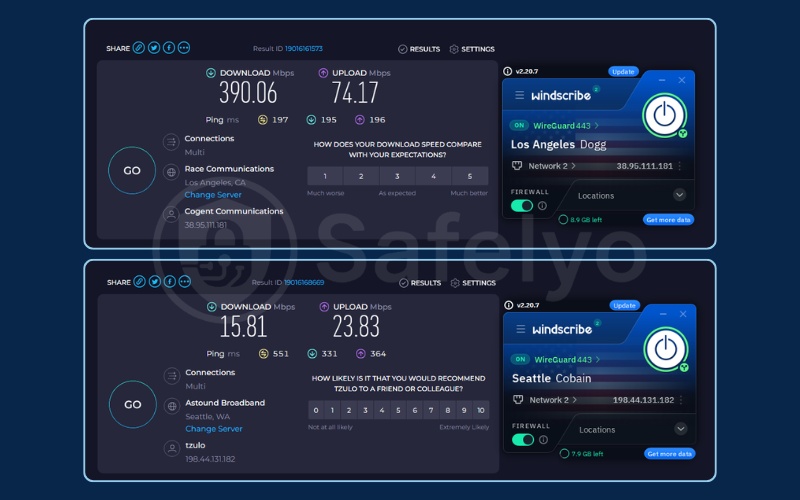Click Get more data beside 7.9 GB left
This screenshot has height=500, width=800.
pos(669,454)
